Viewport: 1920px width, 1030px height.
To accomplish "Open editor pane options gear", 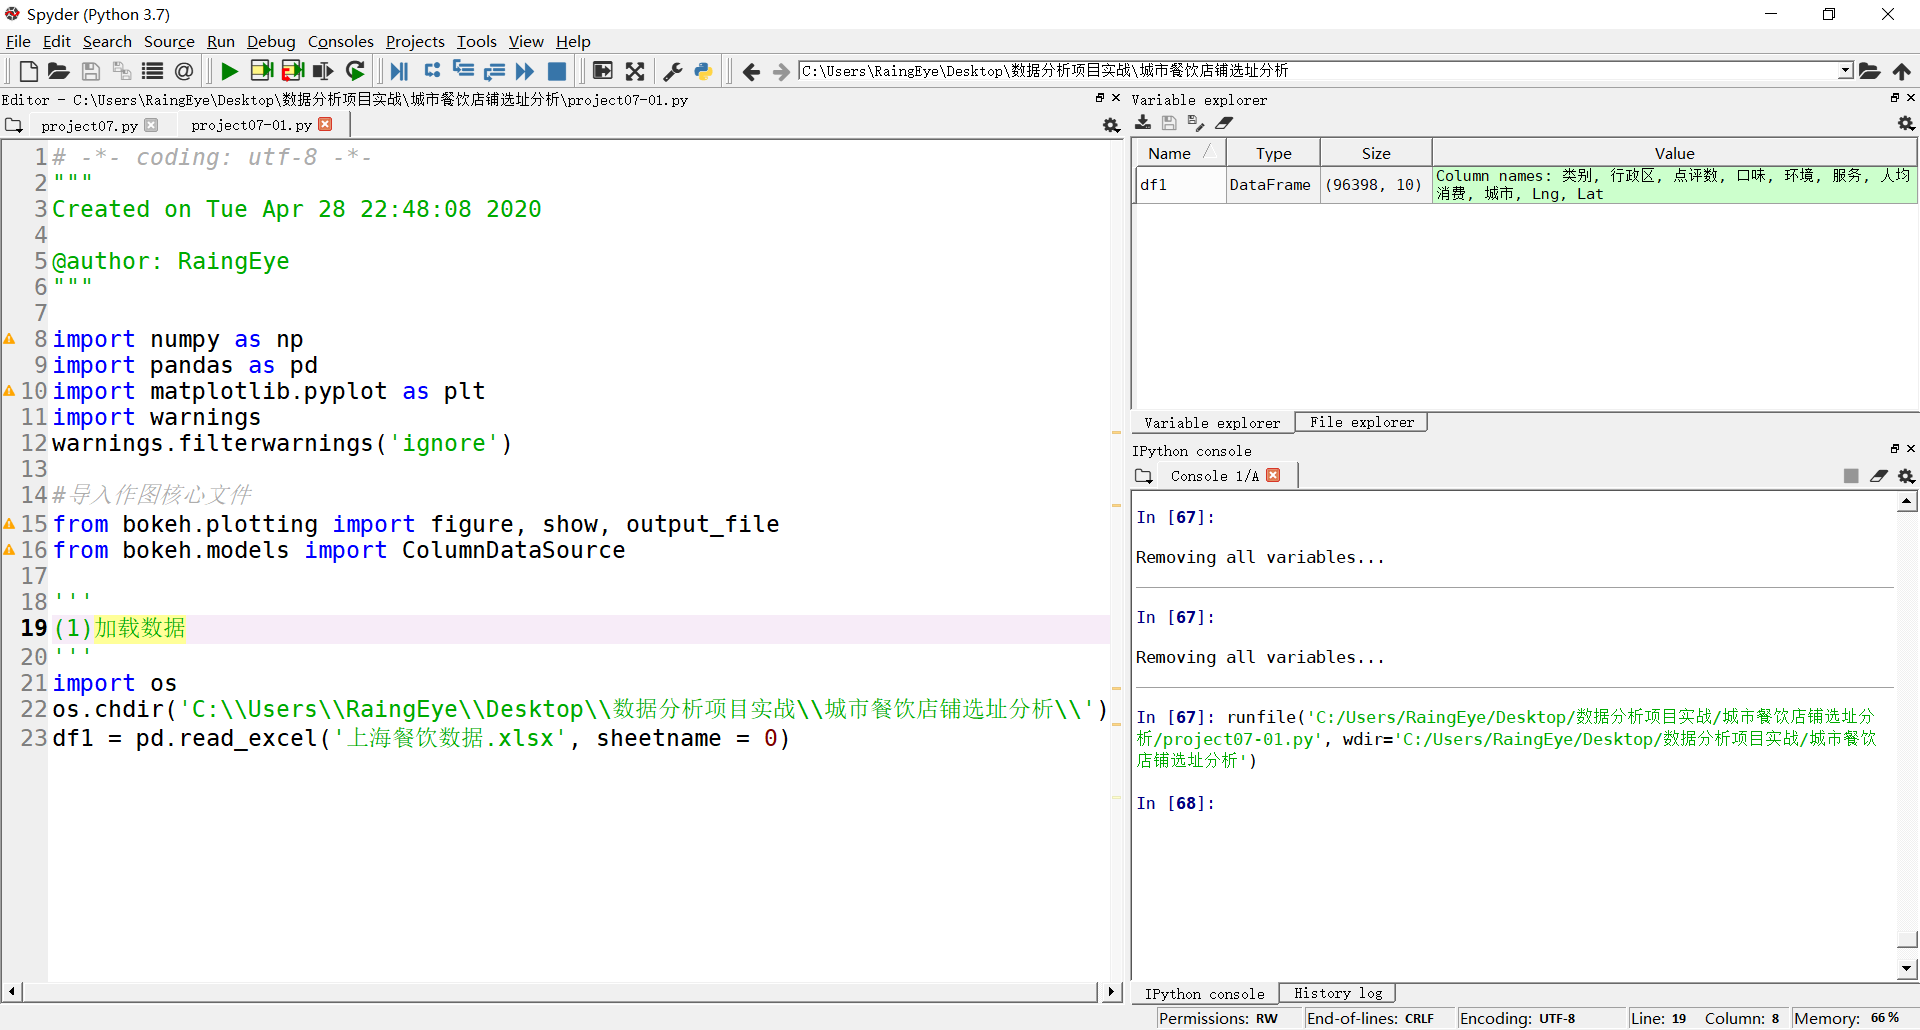I will 1110,125.
